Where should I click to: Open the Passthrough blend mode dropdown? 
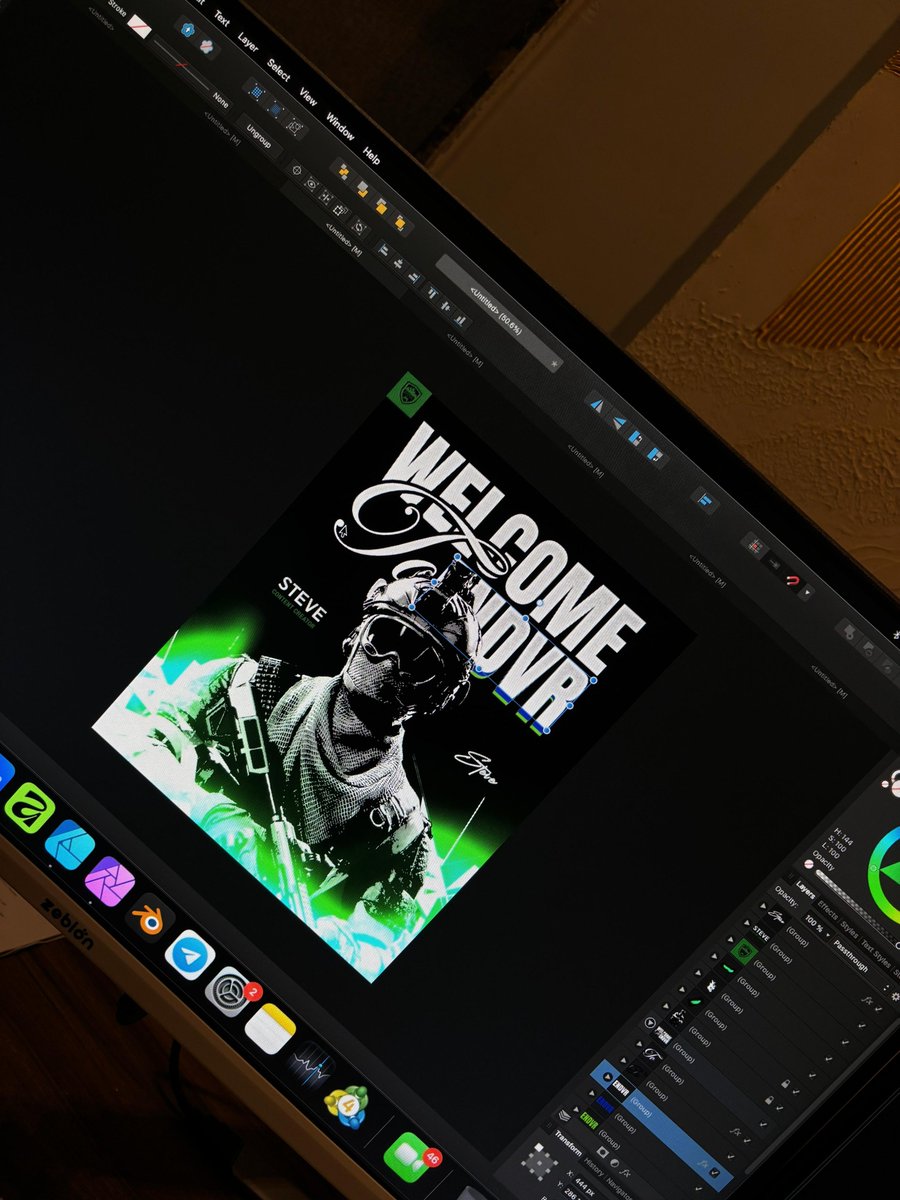(x=856, y=956)
